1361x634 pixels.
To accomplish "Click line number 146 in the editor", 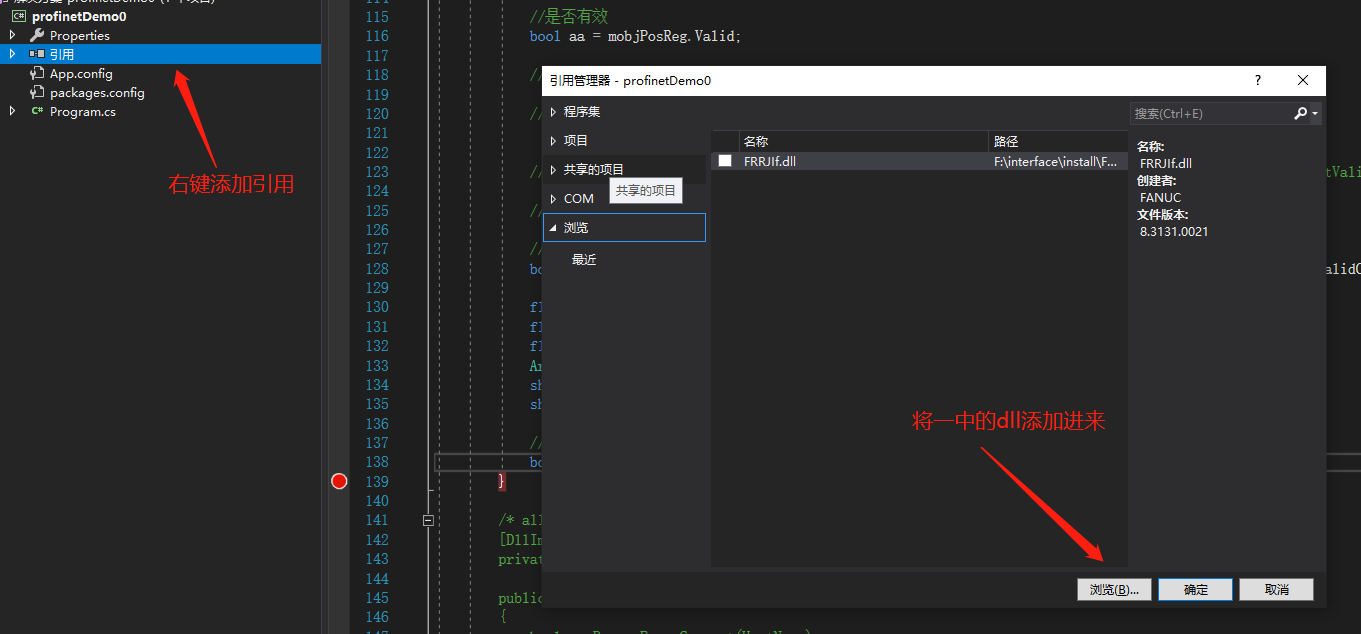I will (x=377, y=617).
